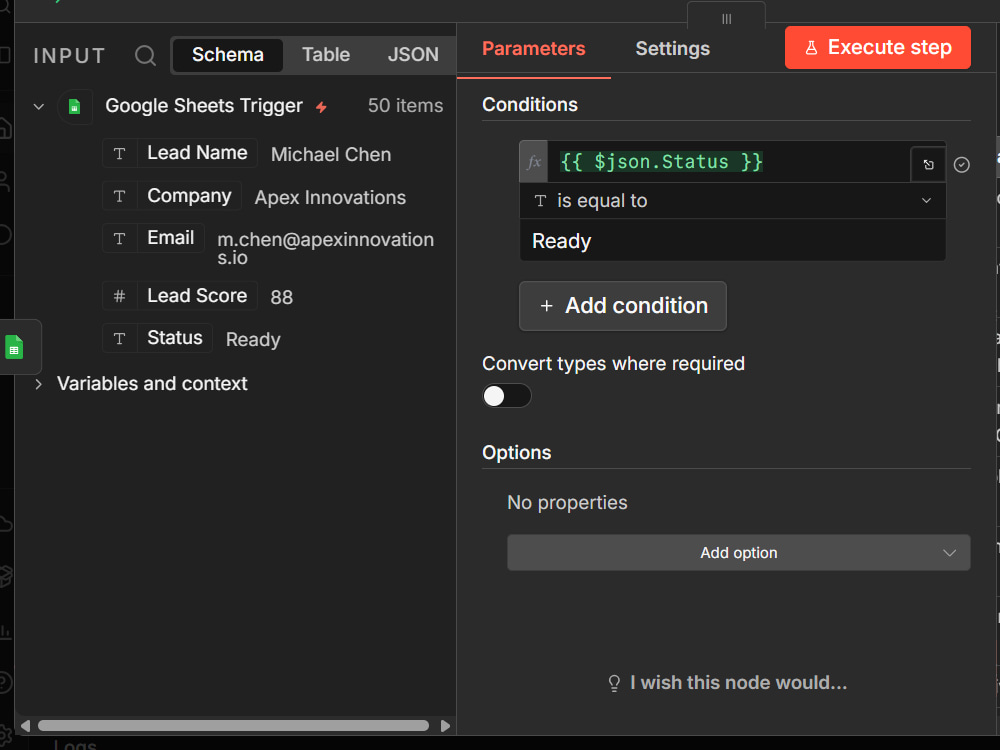The image size is (1000, 750).
Task: Click the text type icon beside Company
Action: (x=119, y=196)
